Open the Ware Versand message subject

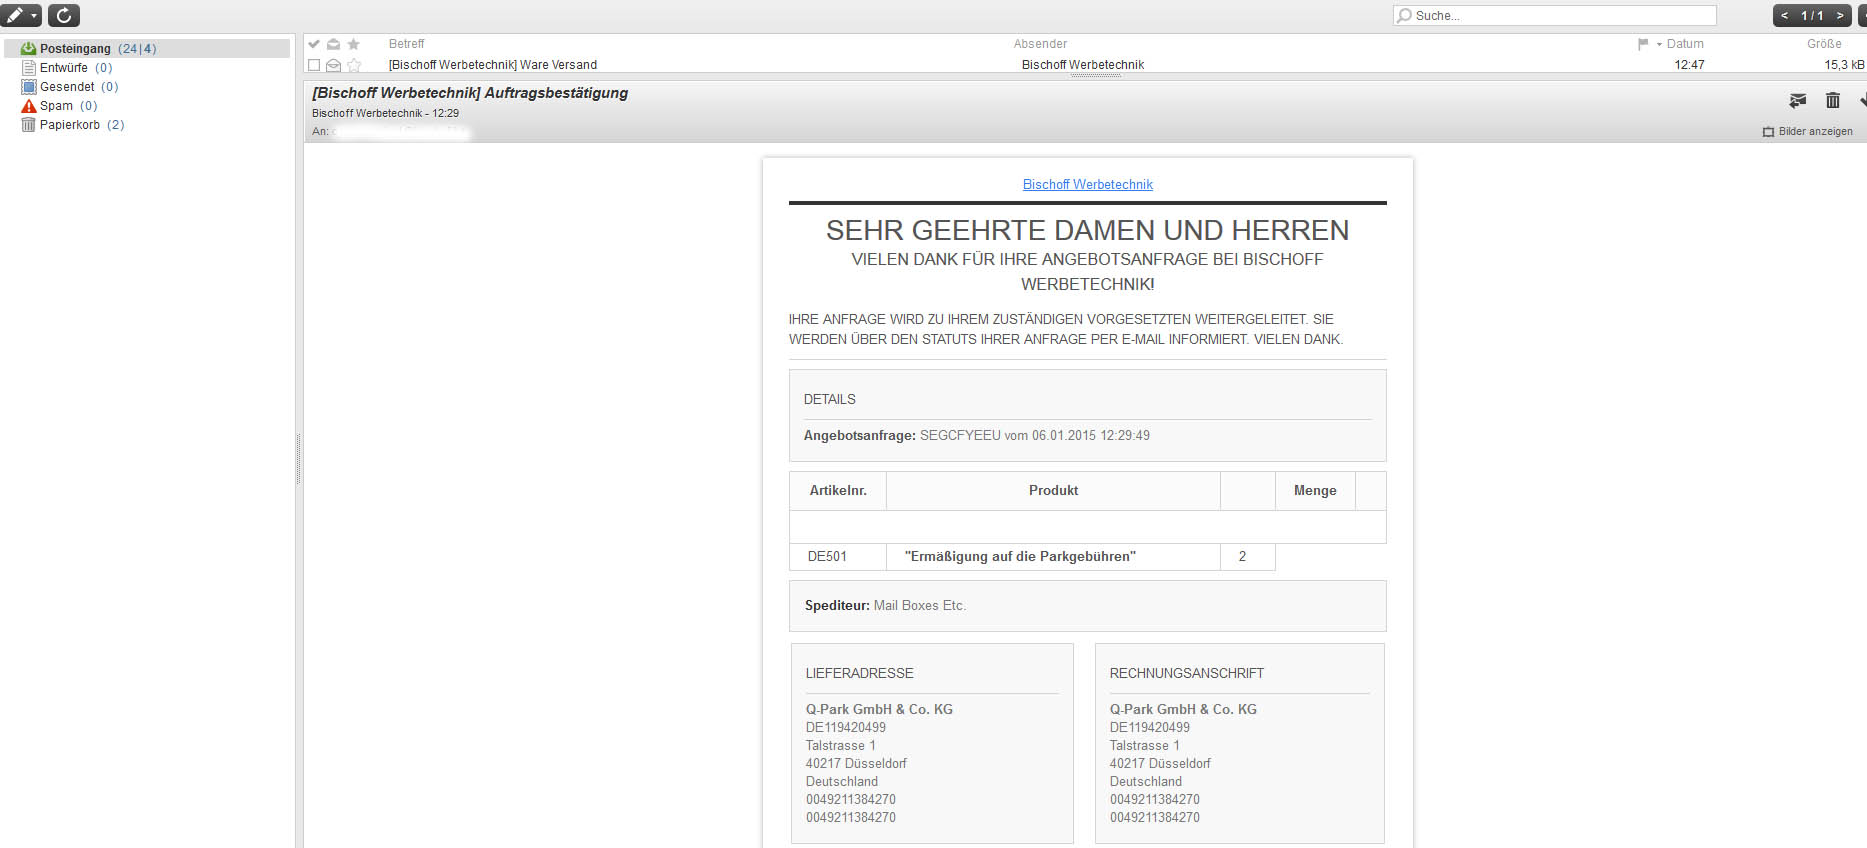coord(493,65)
